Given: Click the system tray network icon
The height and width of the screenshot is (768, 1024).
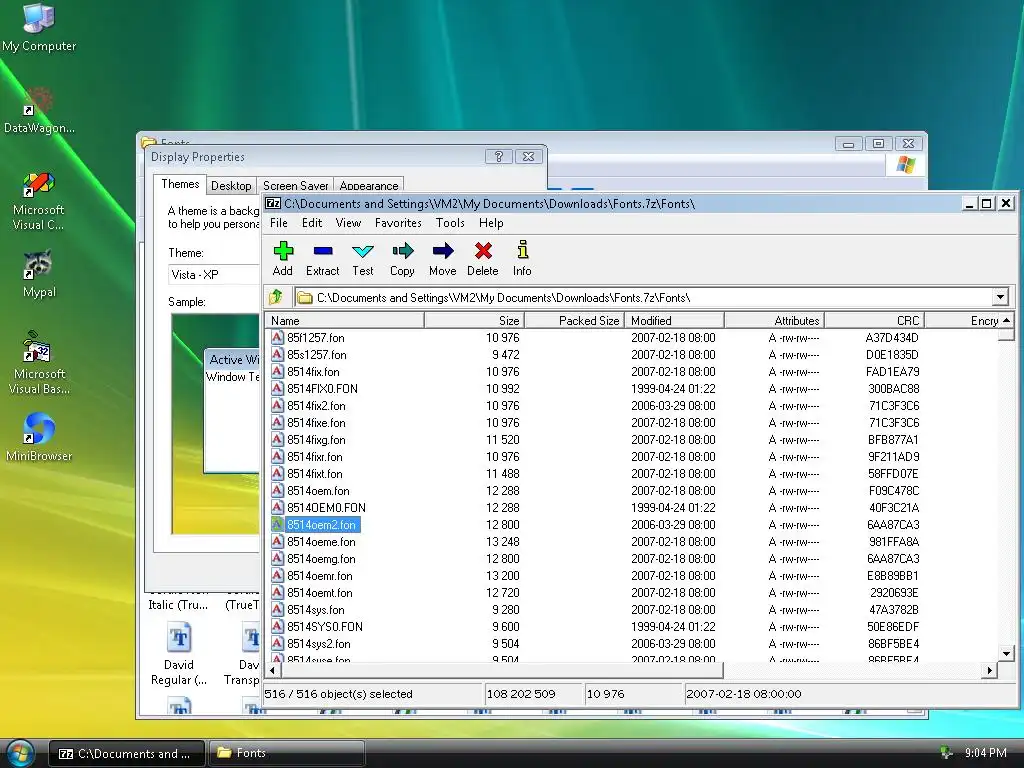Looking at the screenshot, I should [x=945, y=753].
